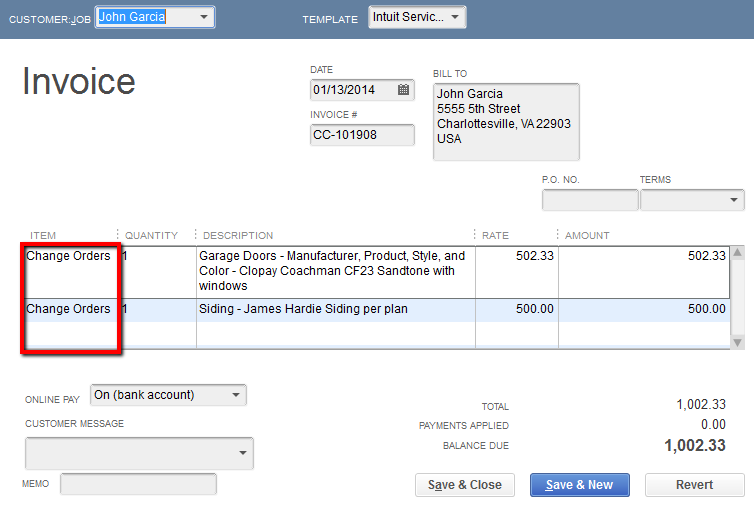The image size is (754, 506).
Task: Click the 500.00 rate cell
Action: coord(517,309)
